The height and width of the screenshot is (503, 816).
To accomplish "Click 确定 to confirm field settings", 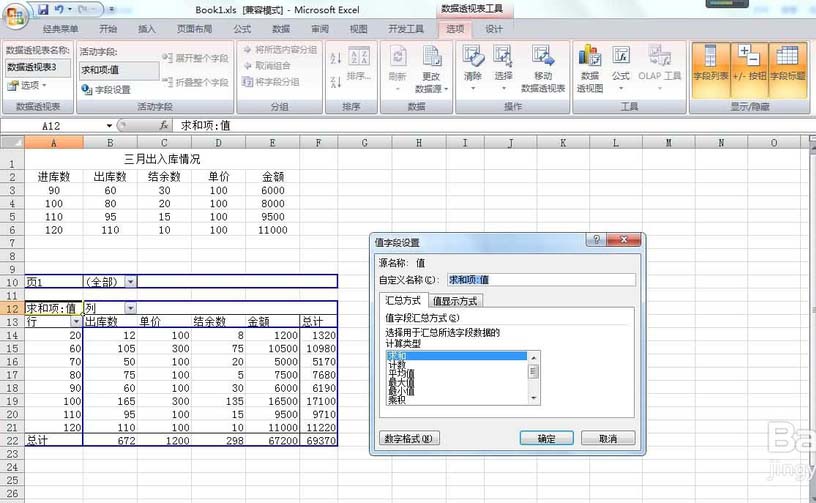I will click(x=546, y=438).
